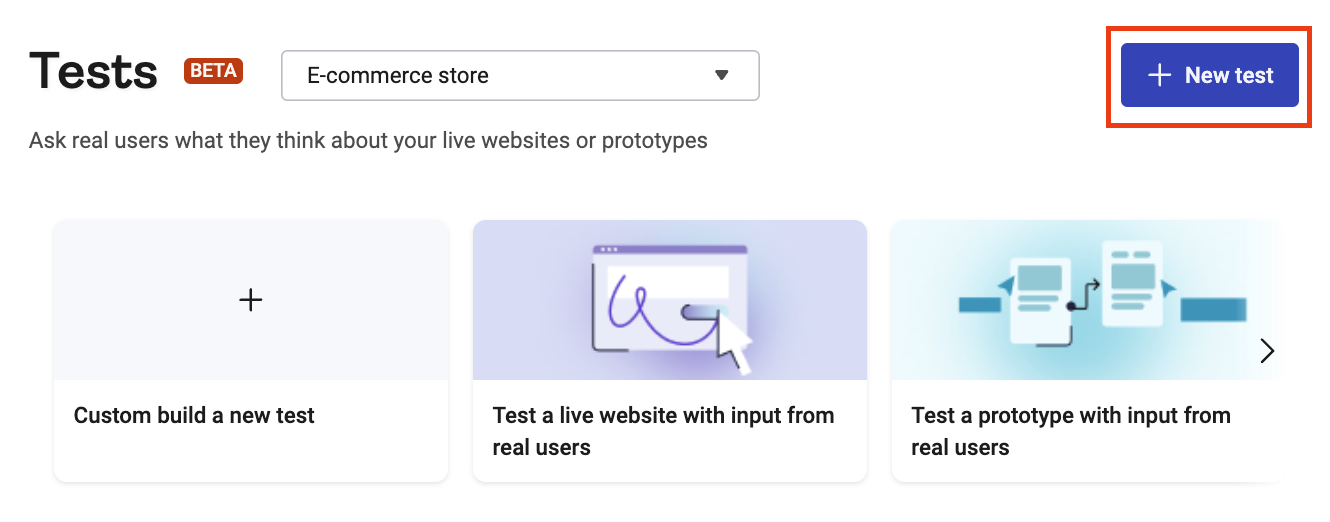Screen dimensions: 1330x522
Task: Click the BETA badge next to Tests
Action: (213, 71)
